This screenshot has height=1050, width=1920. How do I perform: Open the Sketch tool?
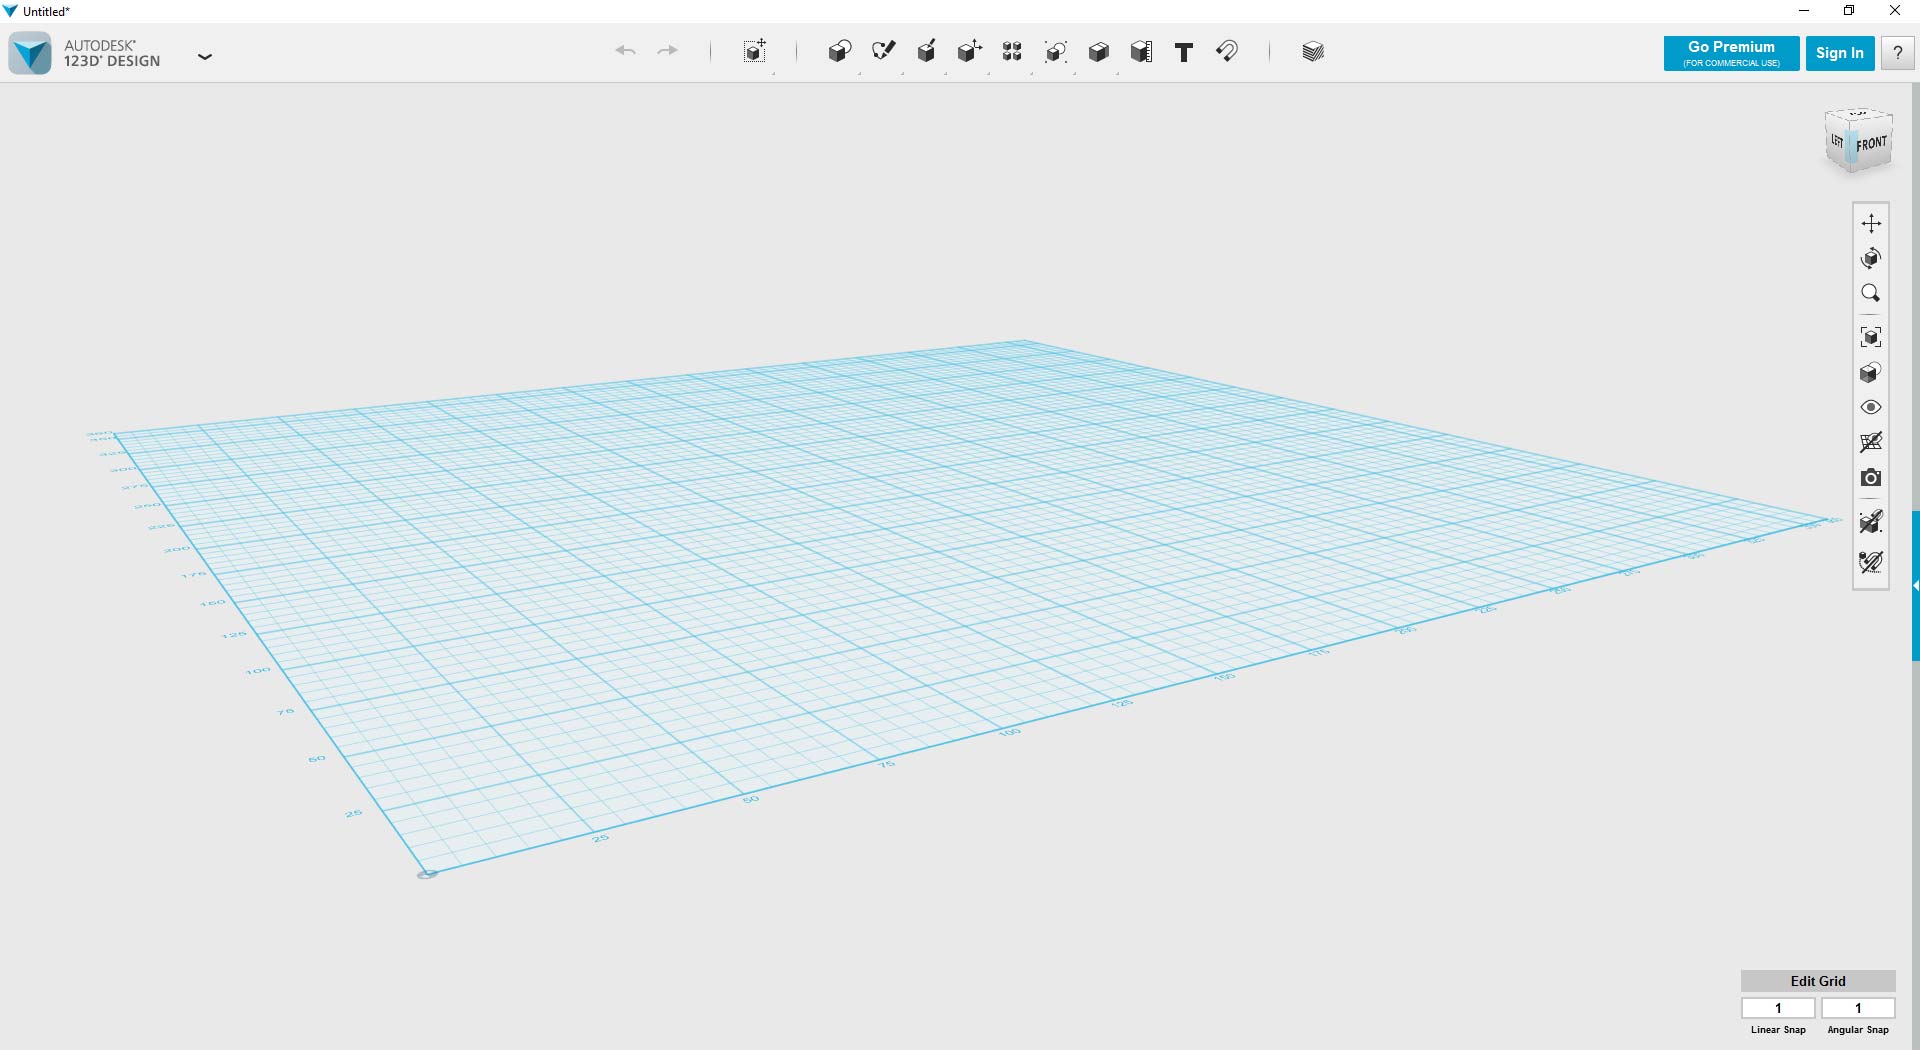[884, 51]
